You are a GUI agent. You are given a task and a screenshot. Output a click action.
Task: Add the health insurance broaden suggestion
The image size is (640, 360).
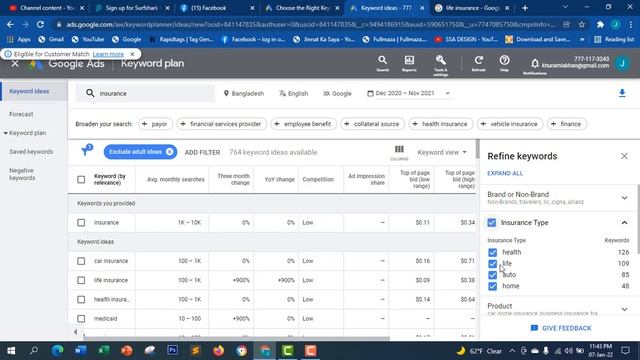[440, 124]
